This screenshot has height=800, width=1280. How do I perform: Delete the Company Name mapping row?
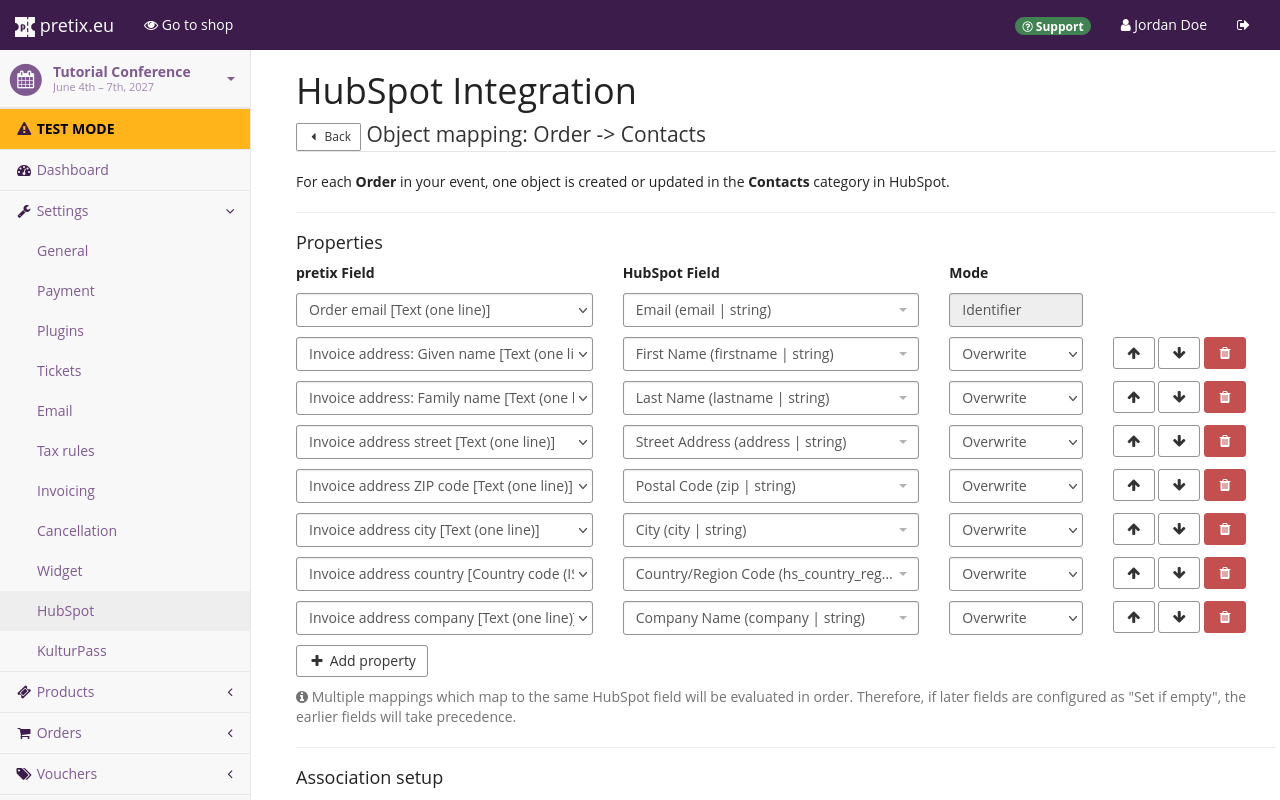pos(1224,617)
